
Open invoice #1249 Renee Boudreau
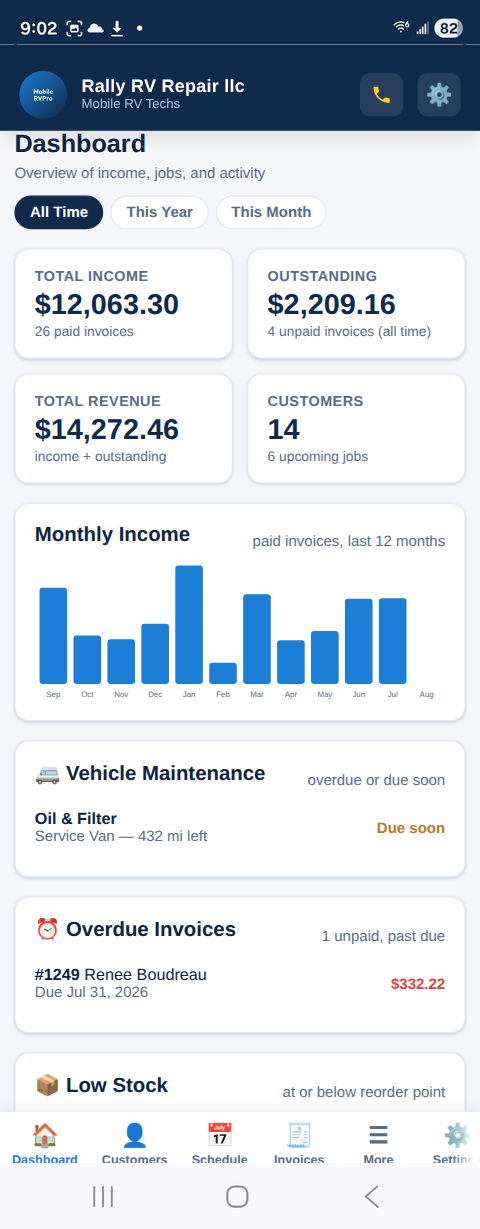point(240,983)
